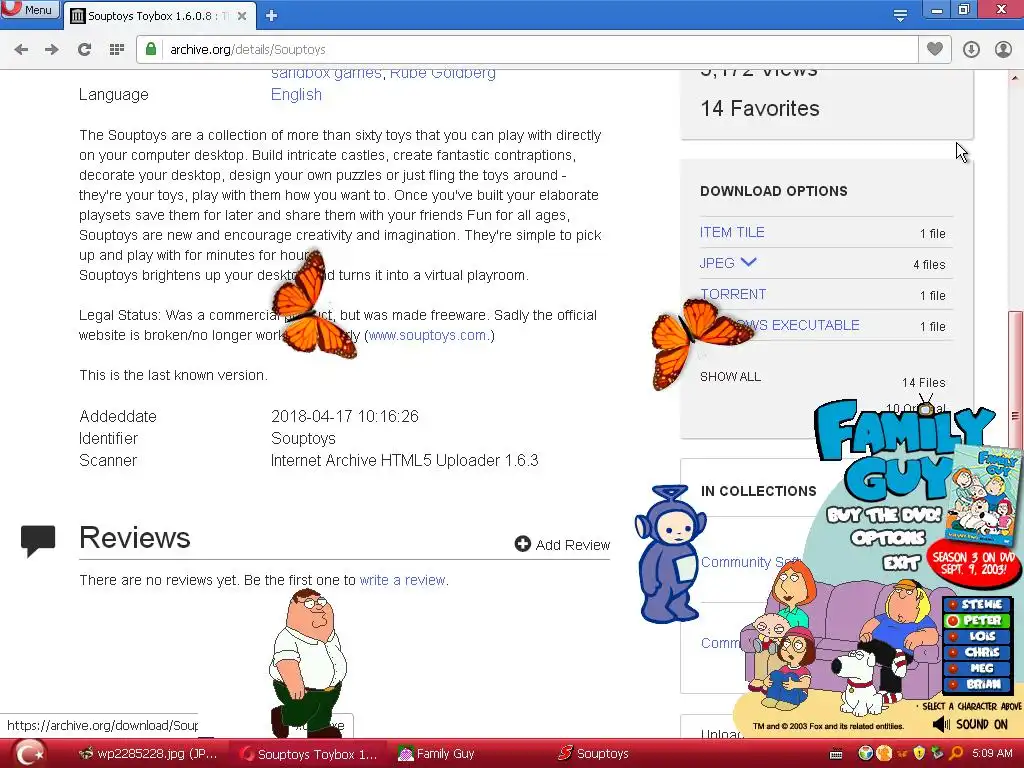1024x768 pixels.
Task: Go forward to the next page
Action: click(x=52, y=50)
